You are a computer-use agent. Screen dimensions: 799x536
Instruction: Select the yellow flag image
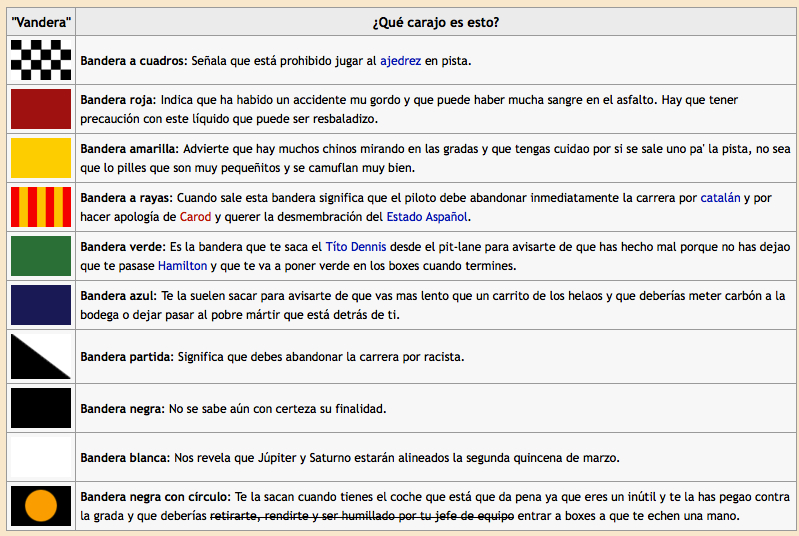click(40, 158)
